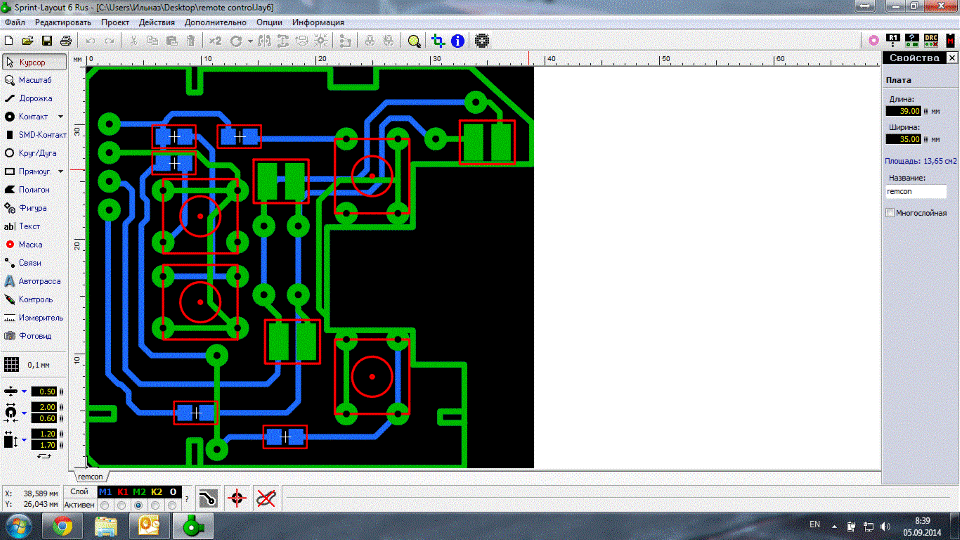Activate layer K1 radio button
Image resolution: width=960 pixels, height=540 pixels.
(x=122, y=506)
